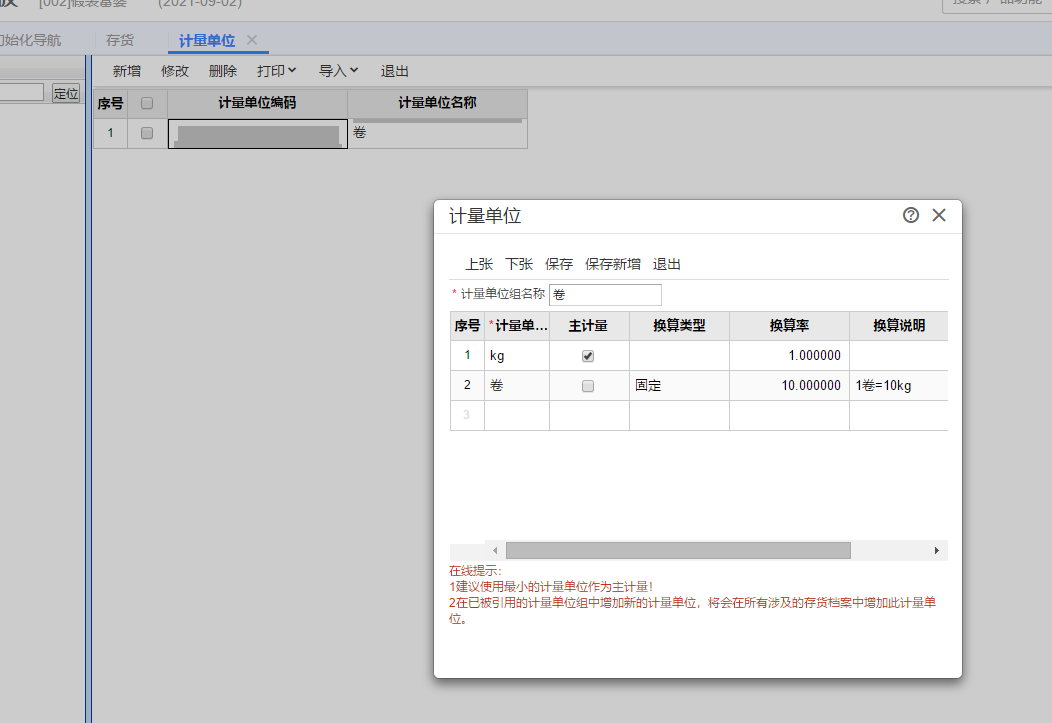This screenshot has width=1052, height=723.
Task: Click the scrollbar left arrow
Action: 495,551
